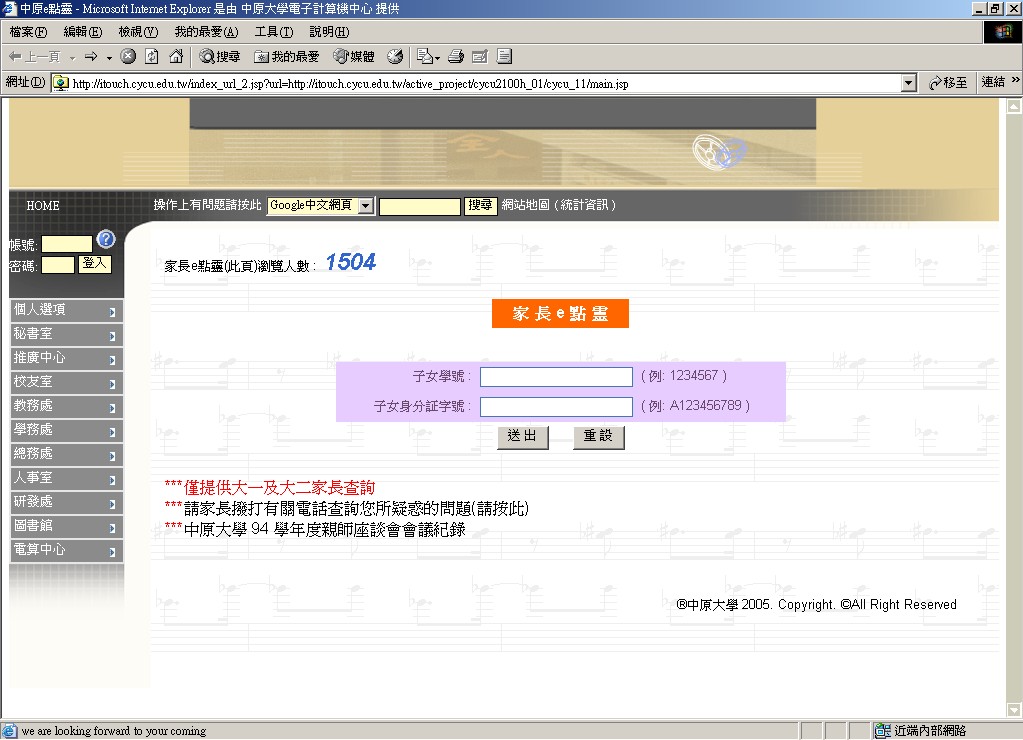The width and height of the screenshot is (1023, 740).
Task: Click the 登入 login button
Action: click(95, 264)
